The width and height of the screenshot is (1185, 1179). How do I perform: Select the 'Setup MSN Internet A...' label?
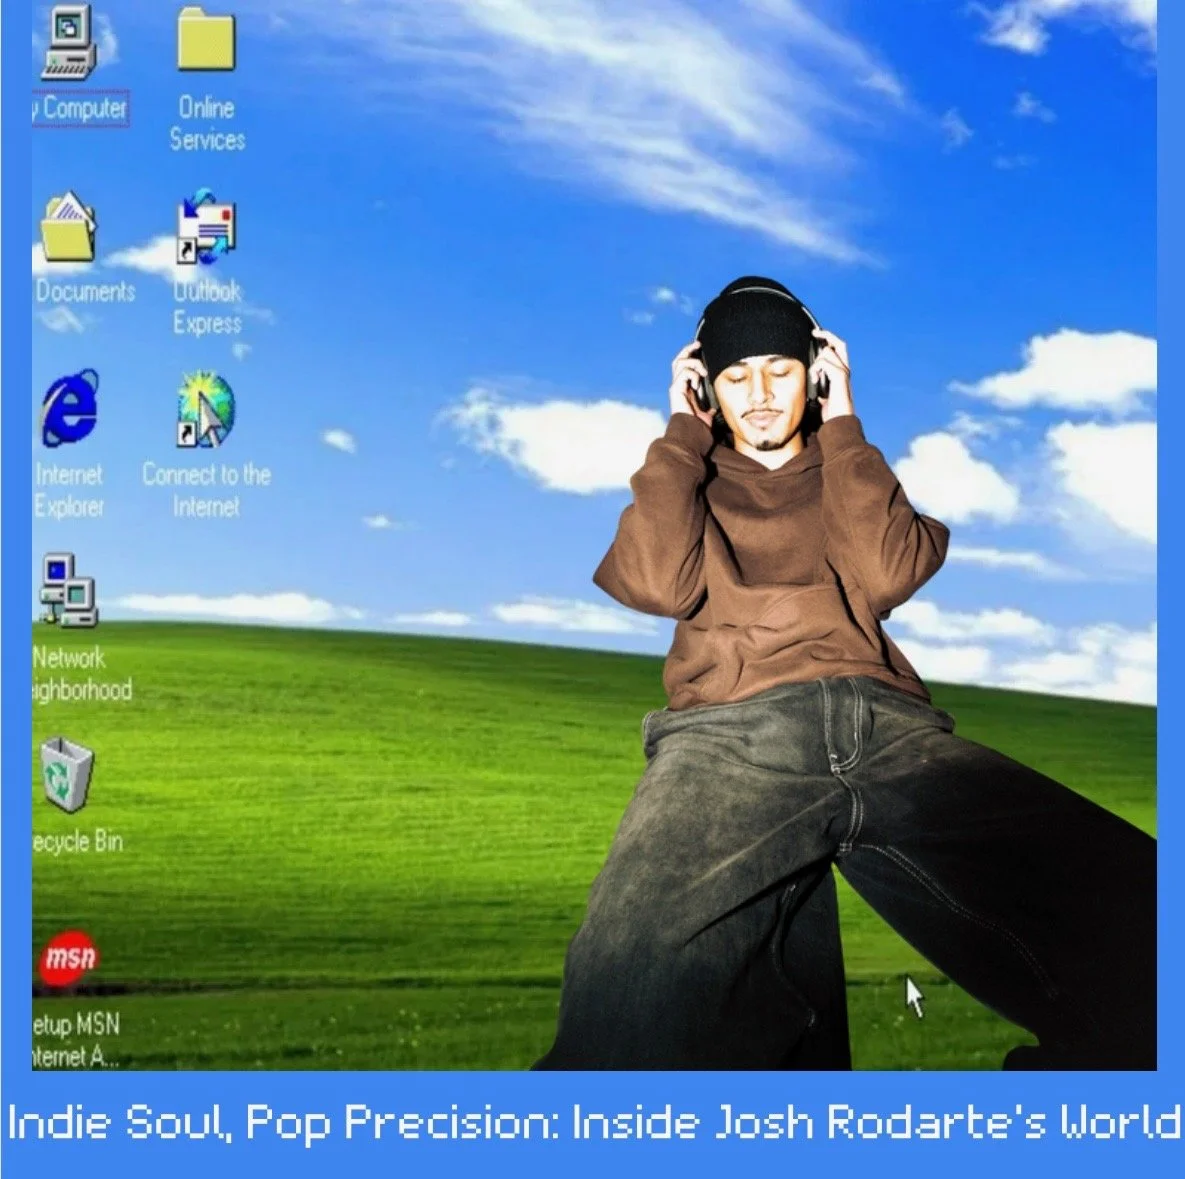(x=76, y=1041)
